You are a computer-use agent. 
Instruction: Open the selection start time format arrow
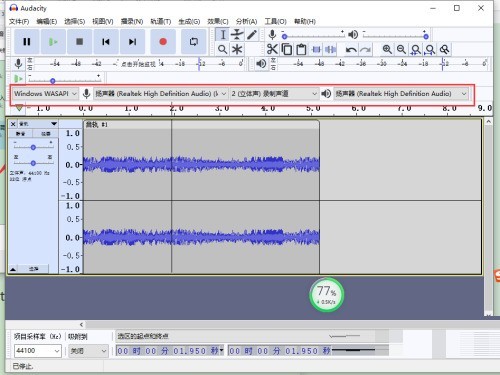pos(221,350)
